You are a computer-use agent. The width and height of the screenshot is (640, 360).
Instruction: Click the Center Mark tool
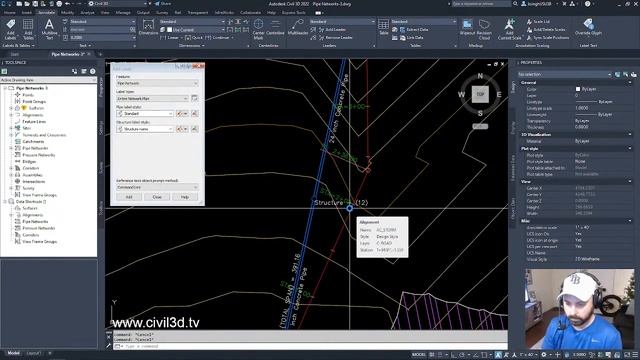(x=258, y=29)
